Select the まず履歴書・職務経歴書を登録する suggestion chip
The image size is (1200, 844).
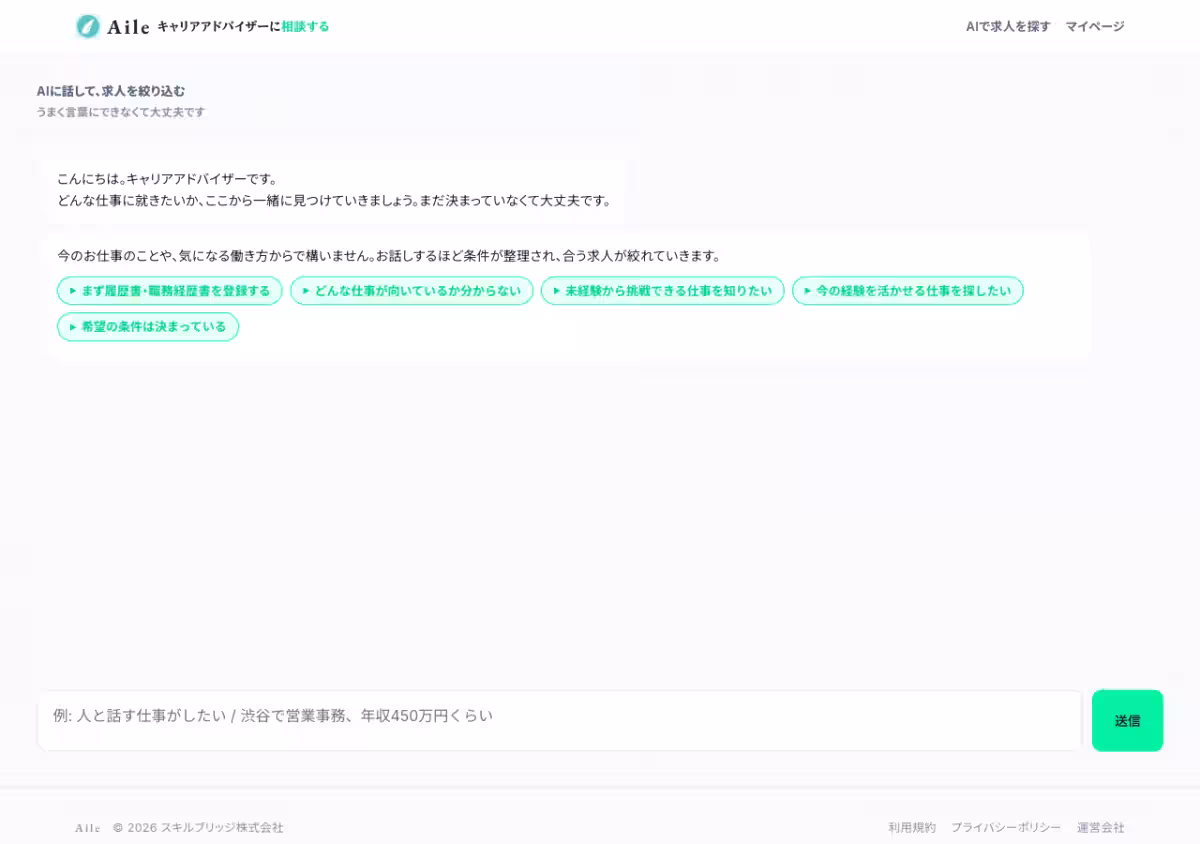[170, 291]
